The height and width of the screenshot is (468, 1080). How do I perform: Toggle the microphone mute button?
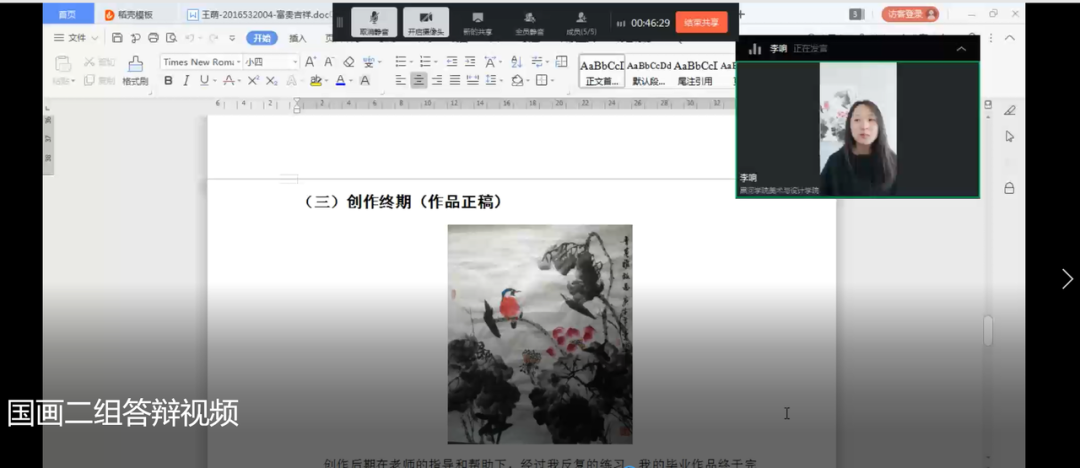tap(374, 22)
